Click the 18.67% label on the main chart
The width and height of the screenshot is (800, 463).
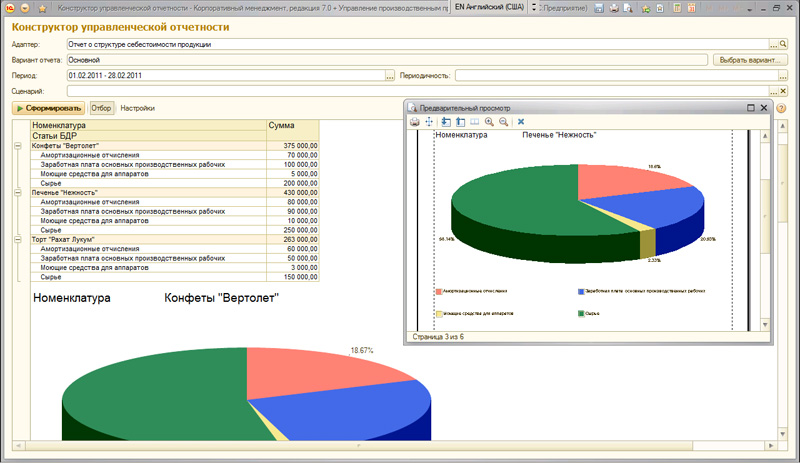pos(362,350)
